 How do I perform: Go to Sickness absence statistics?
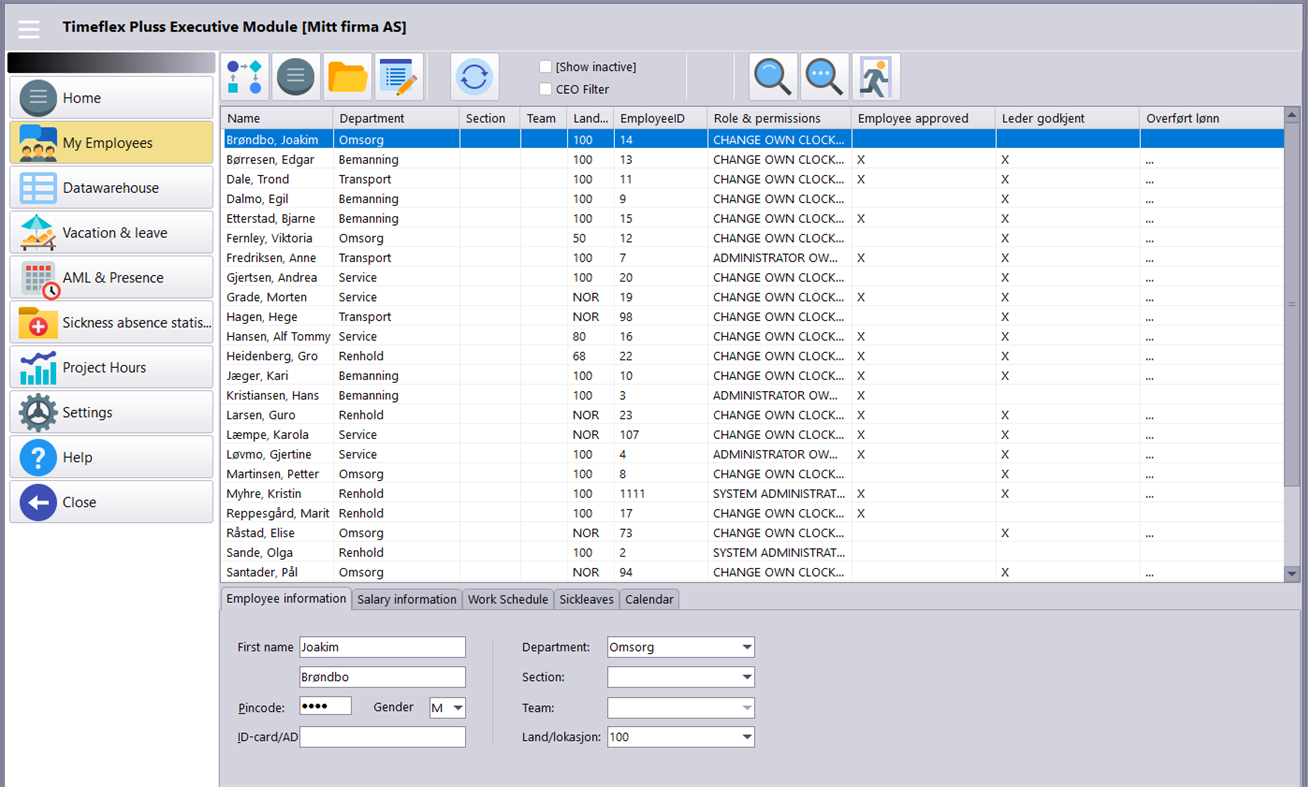(x=111, y=322)
